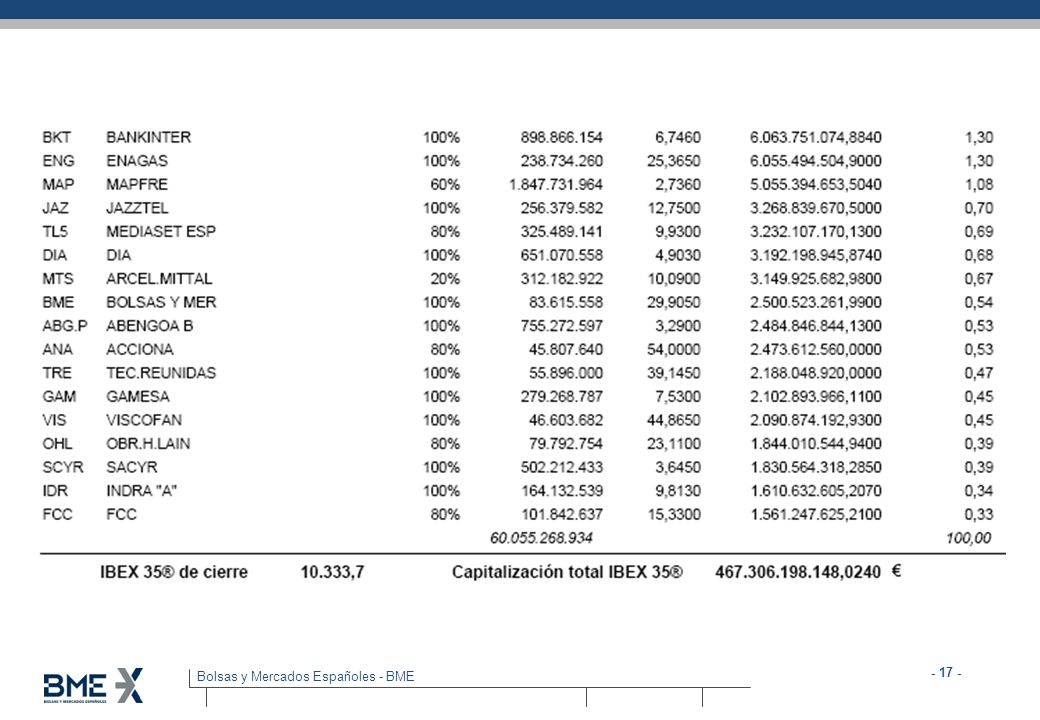Click ENAGAS company name
The width and height of the screenshot is (1040, 720).
click(137, 160)
